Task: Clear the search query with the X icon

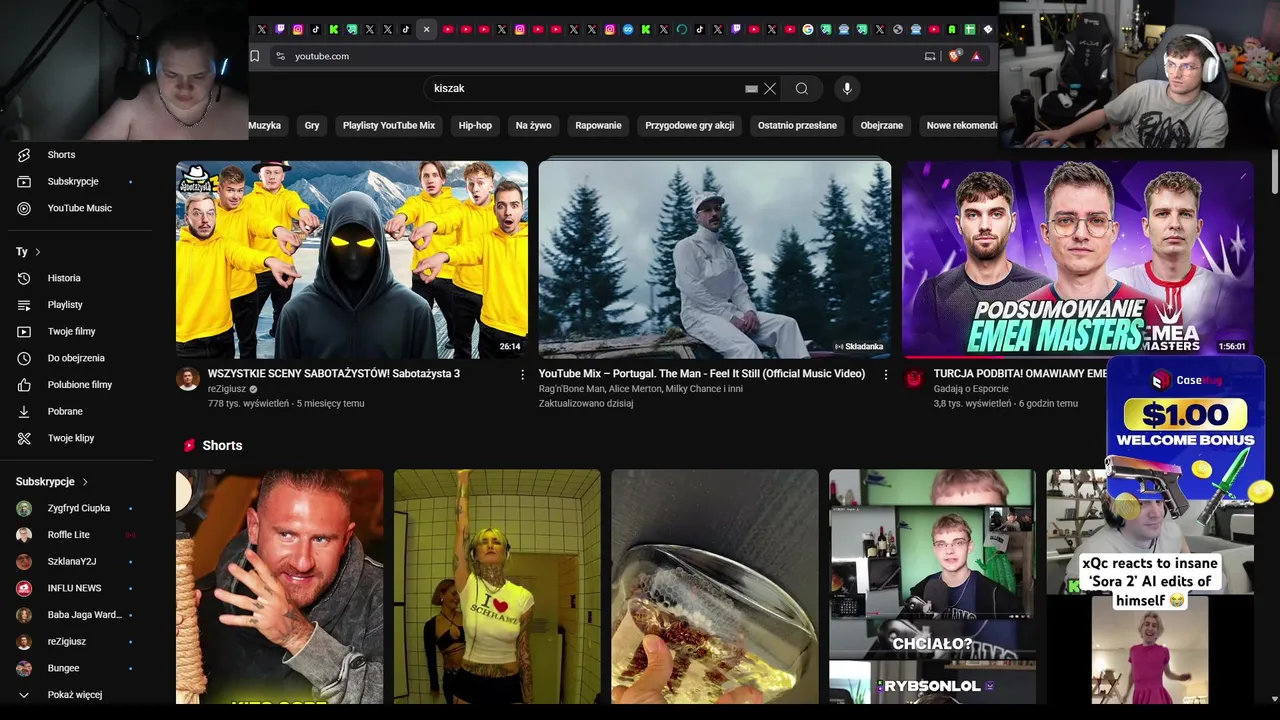Action: pos(770,88)
